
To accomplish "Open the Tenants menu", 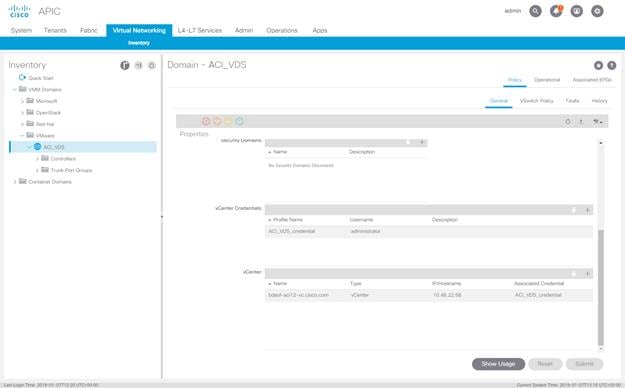I will 55,30.
